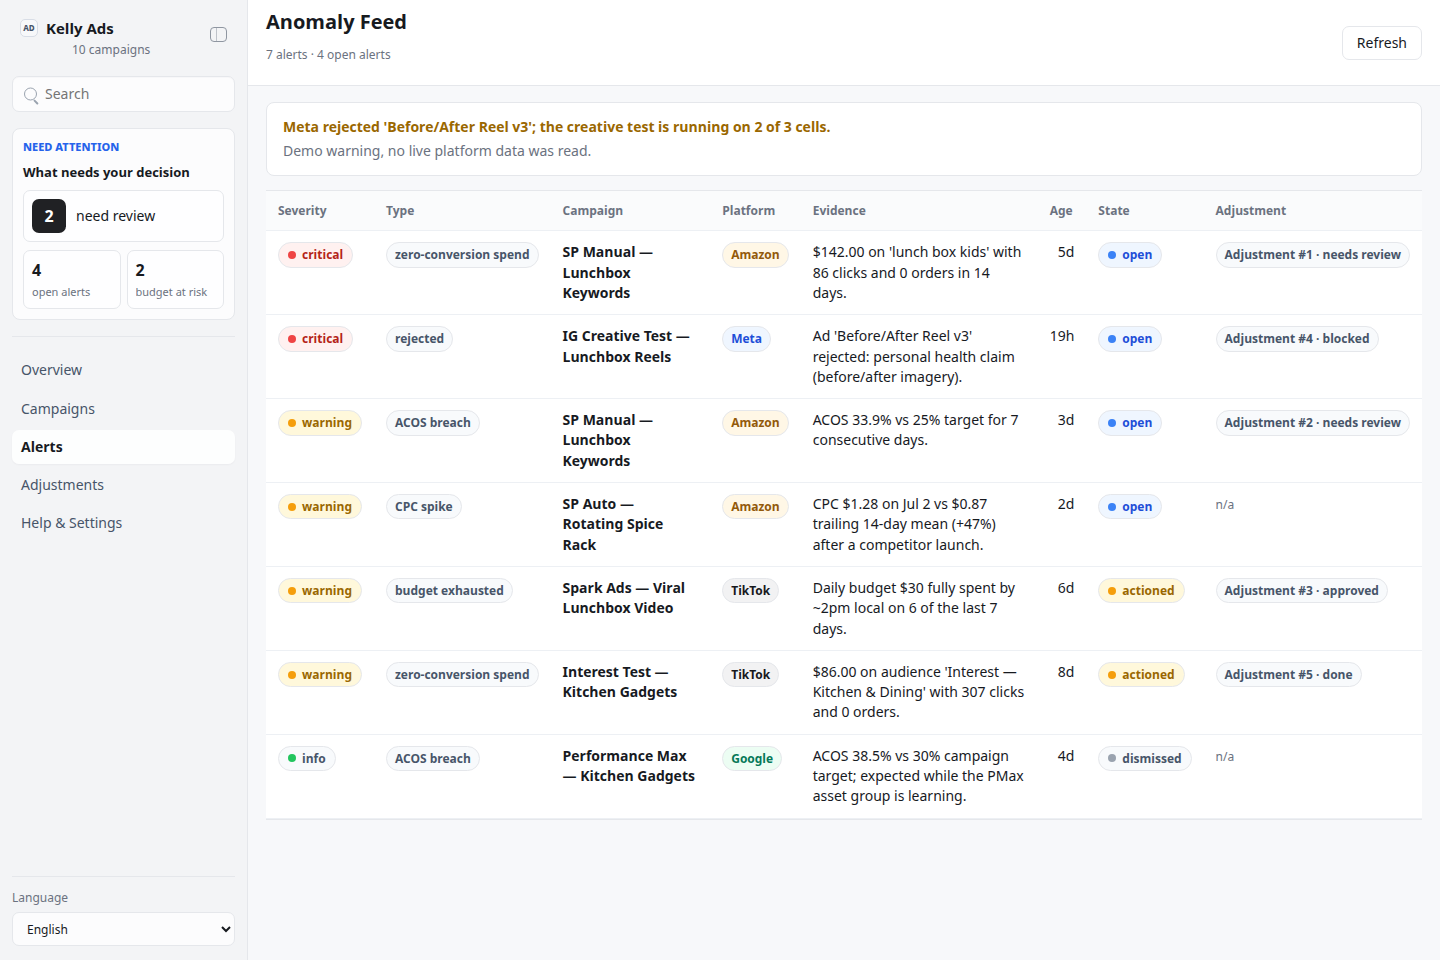Open campaign 'IG Creative Test — Lunchbox Reels'
1440x960 pixels.
click(x=626, y=347)
